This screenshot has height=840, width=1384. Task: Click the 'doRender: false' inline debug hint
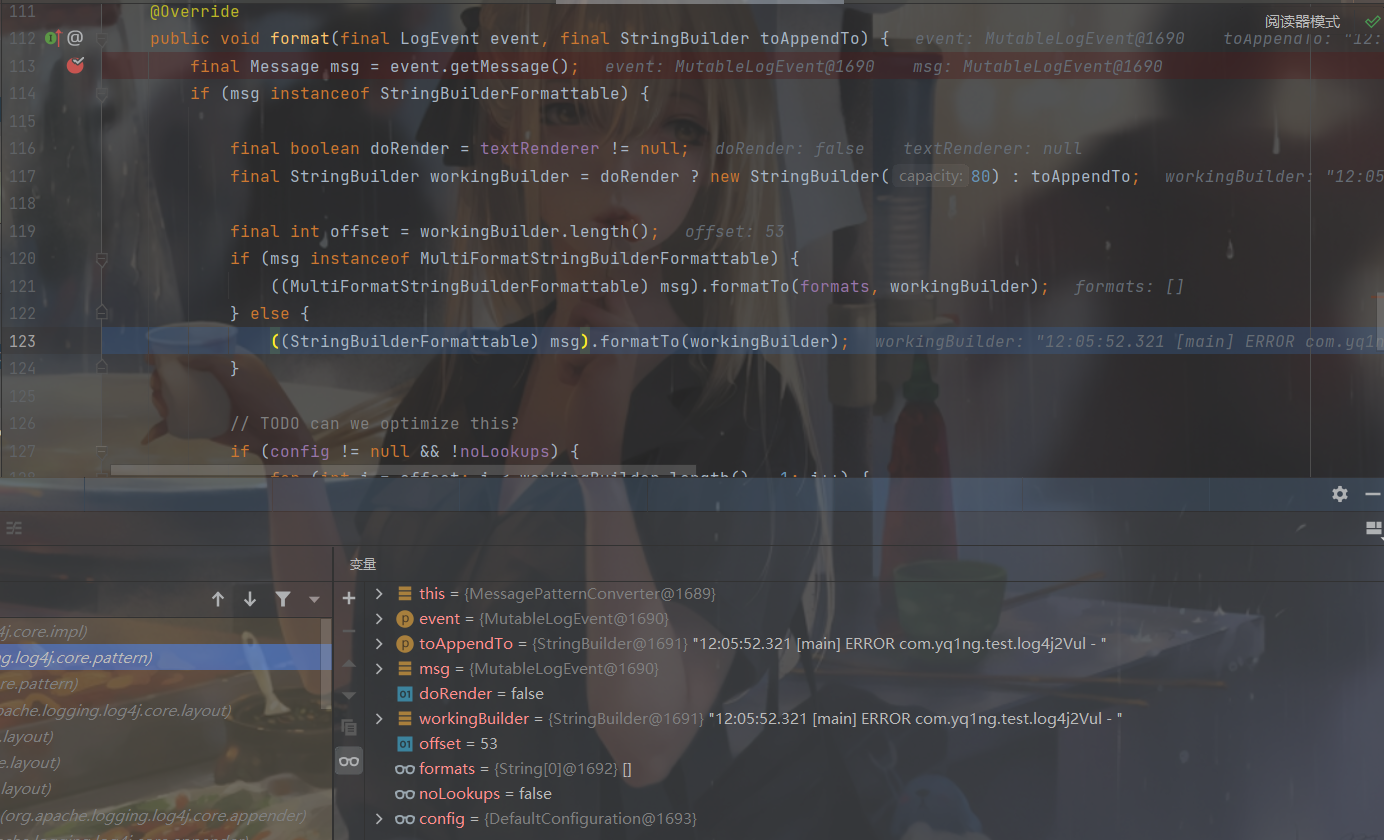click(789, 149)
